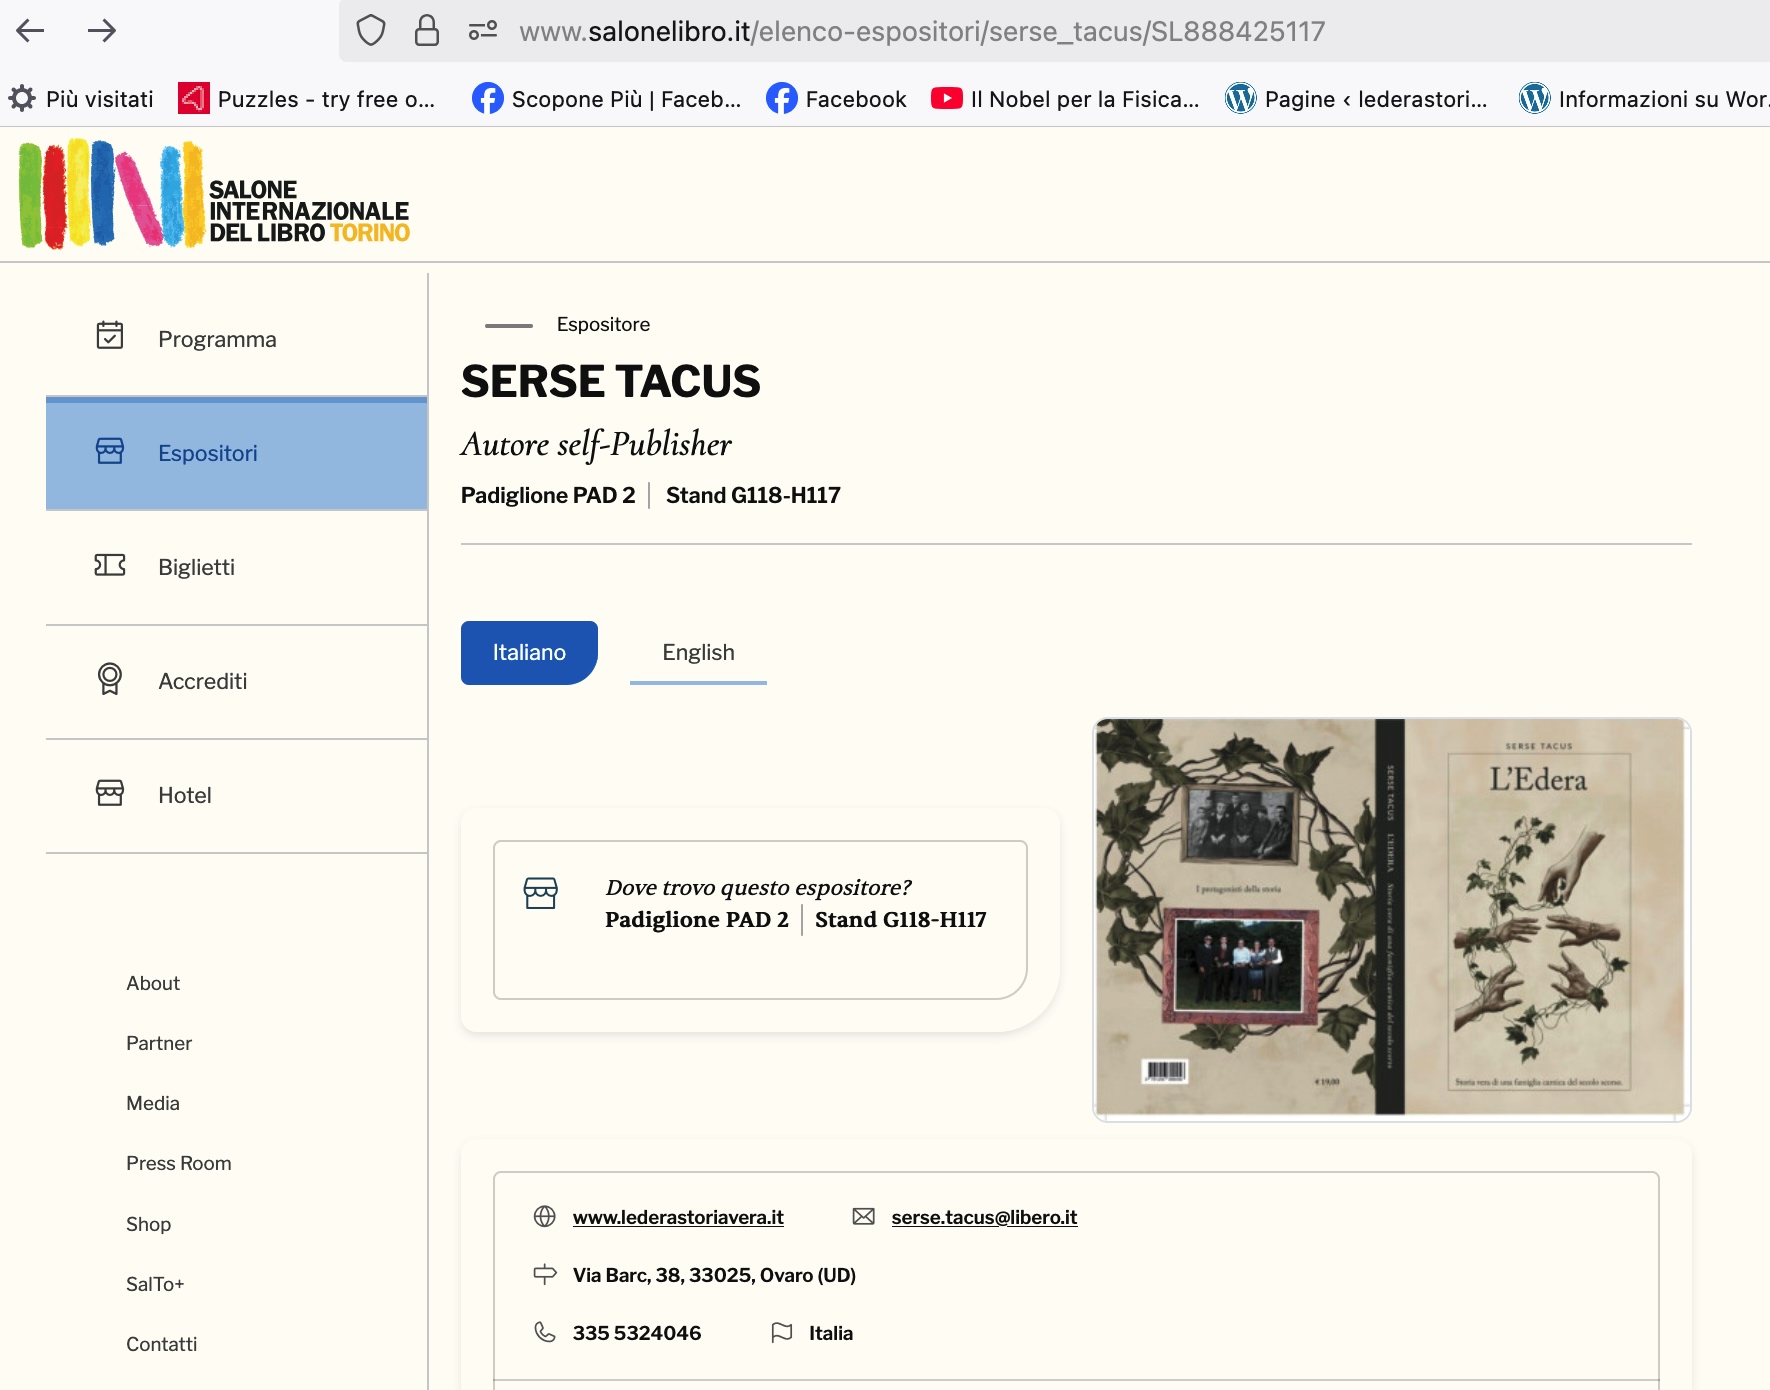Viewport: 1770px width, 1390px height.
Task: Open the SalTo+ link
Action: pos(155,1284)
